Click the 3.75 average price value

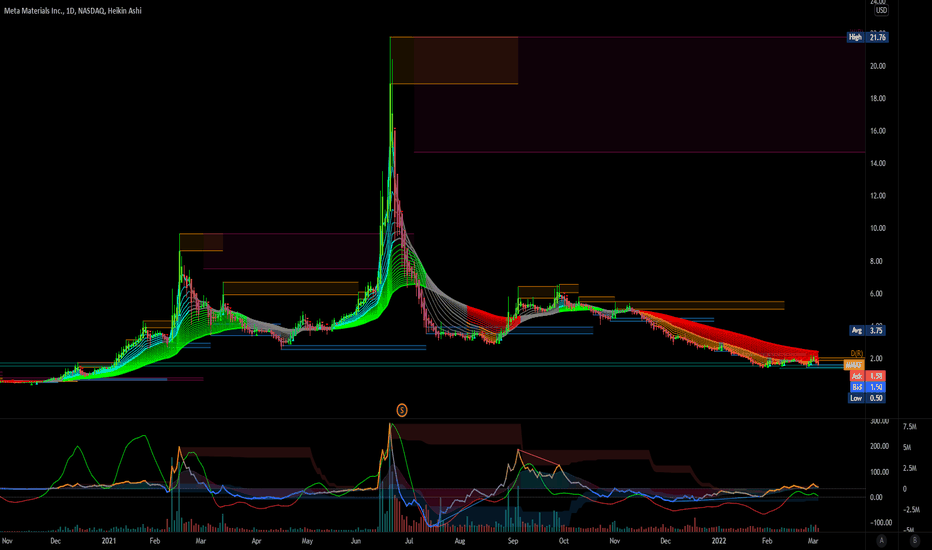(876, 330)
